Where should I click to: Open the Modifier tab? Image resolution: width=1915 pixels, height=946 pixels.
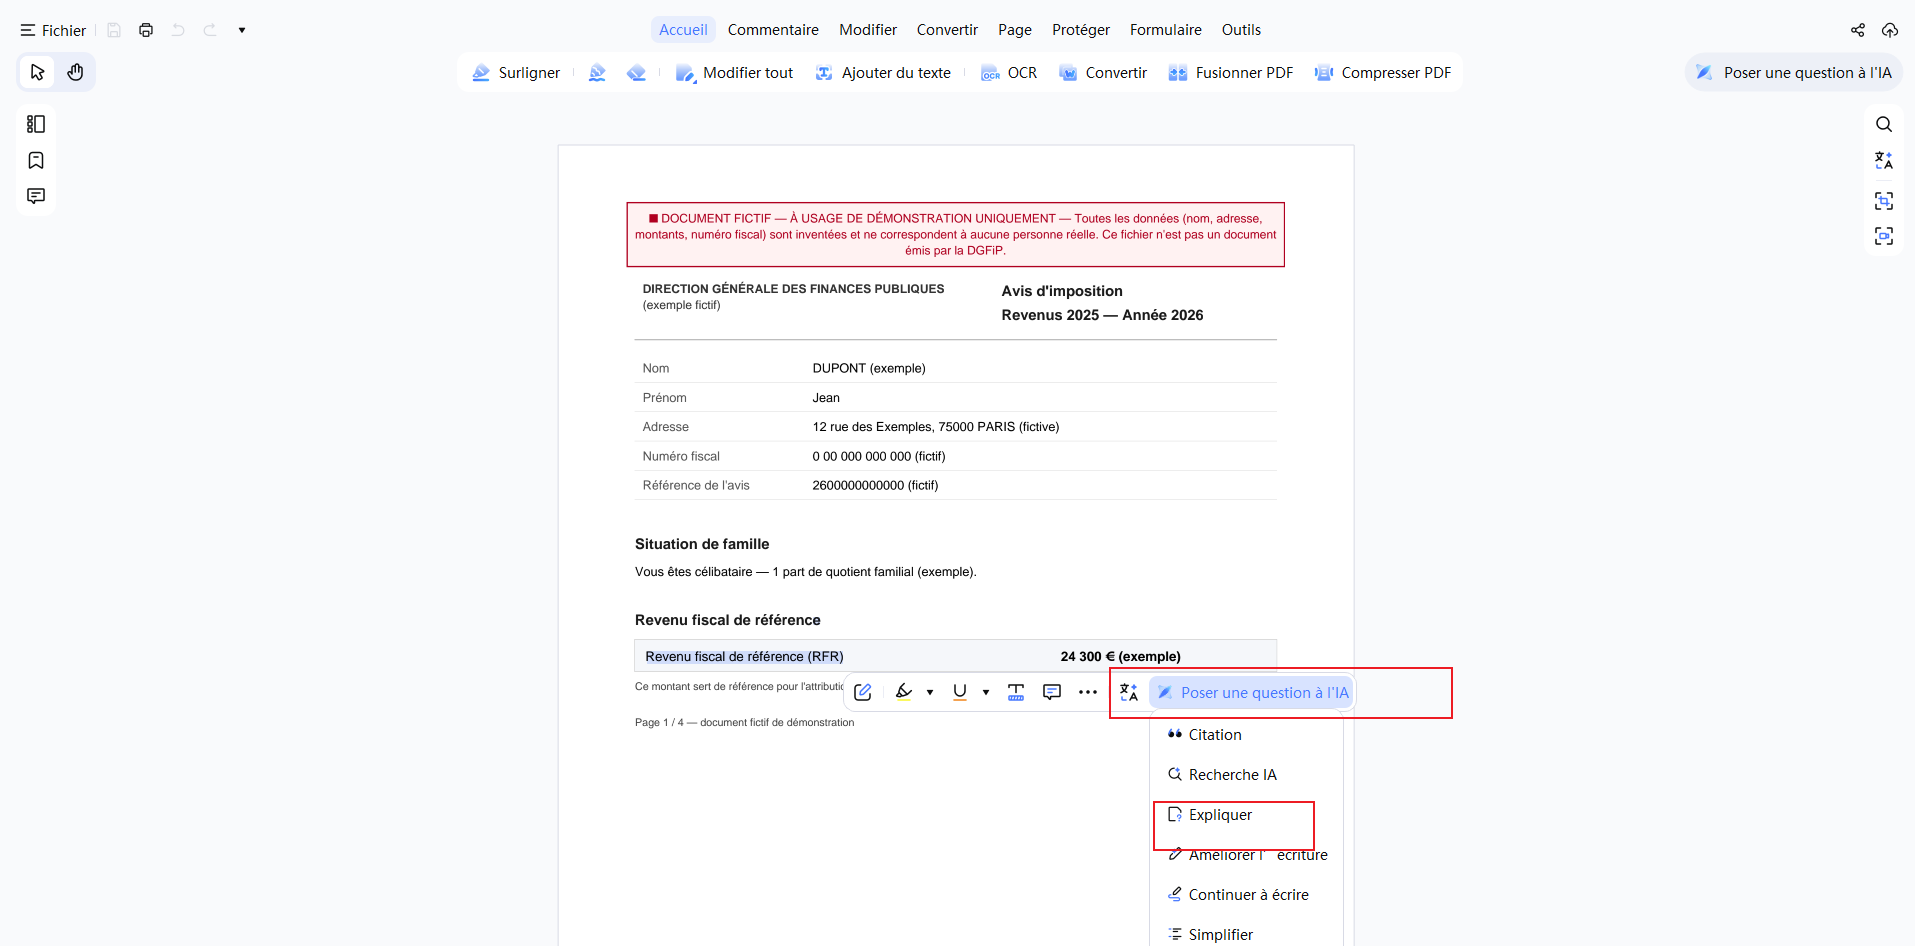coord(868,30)
